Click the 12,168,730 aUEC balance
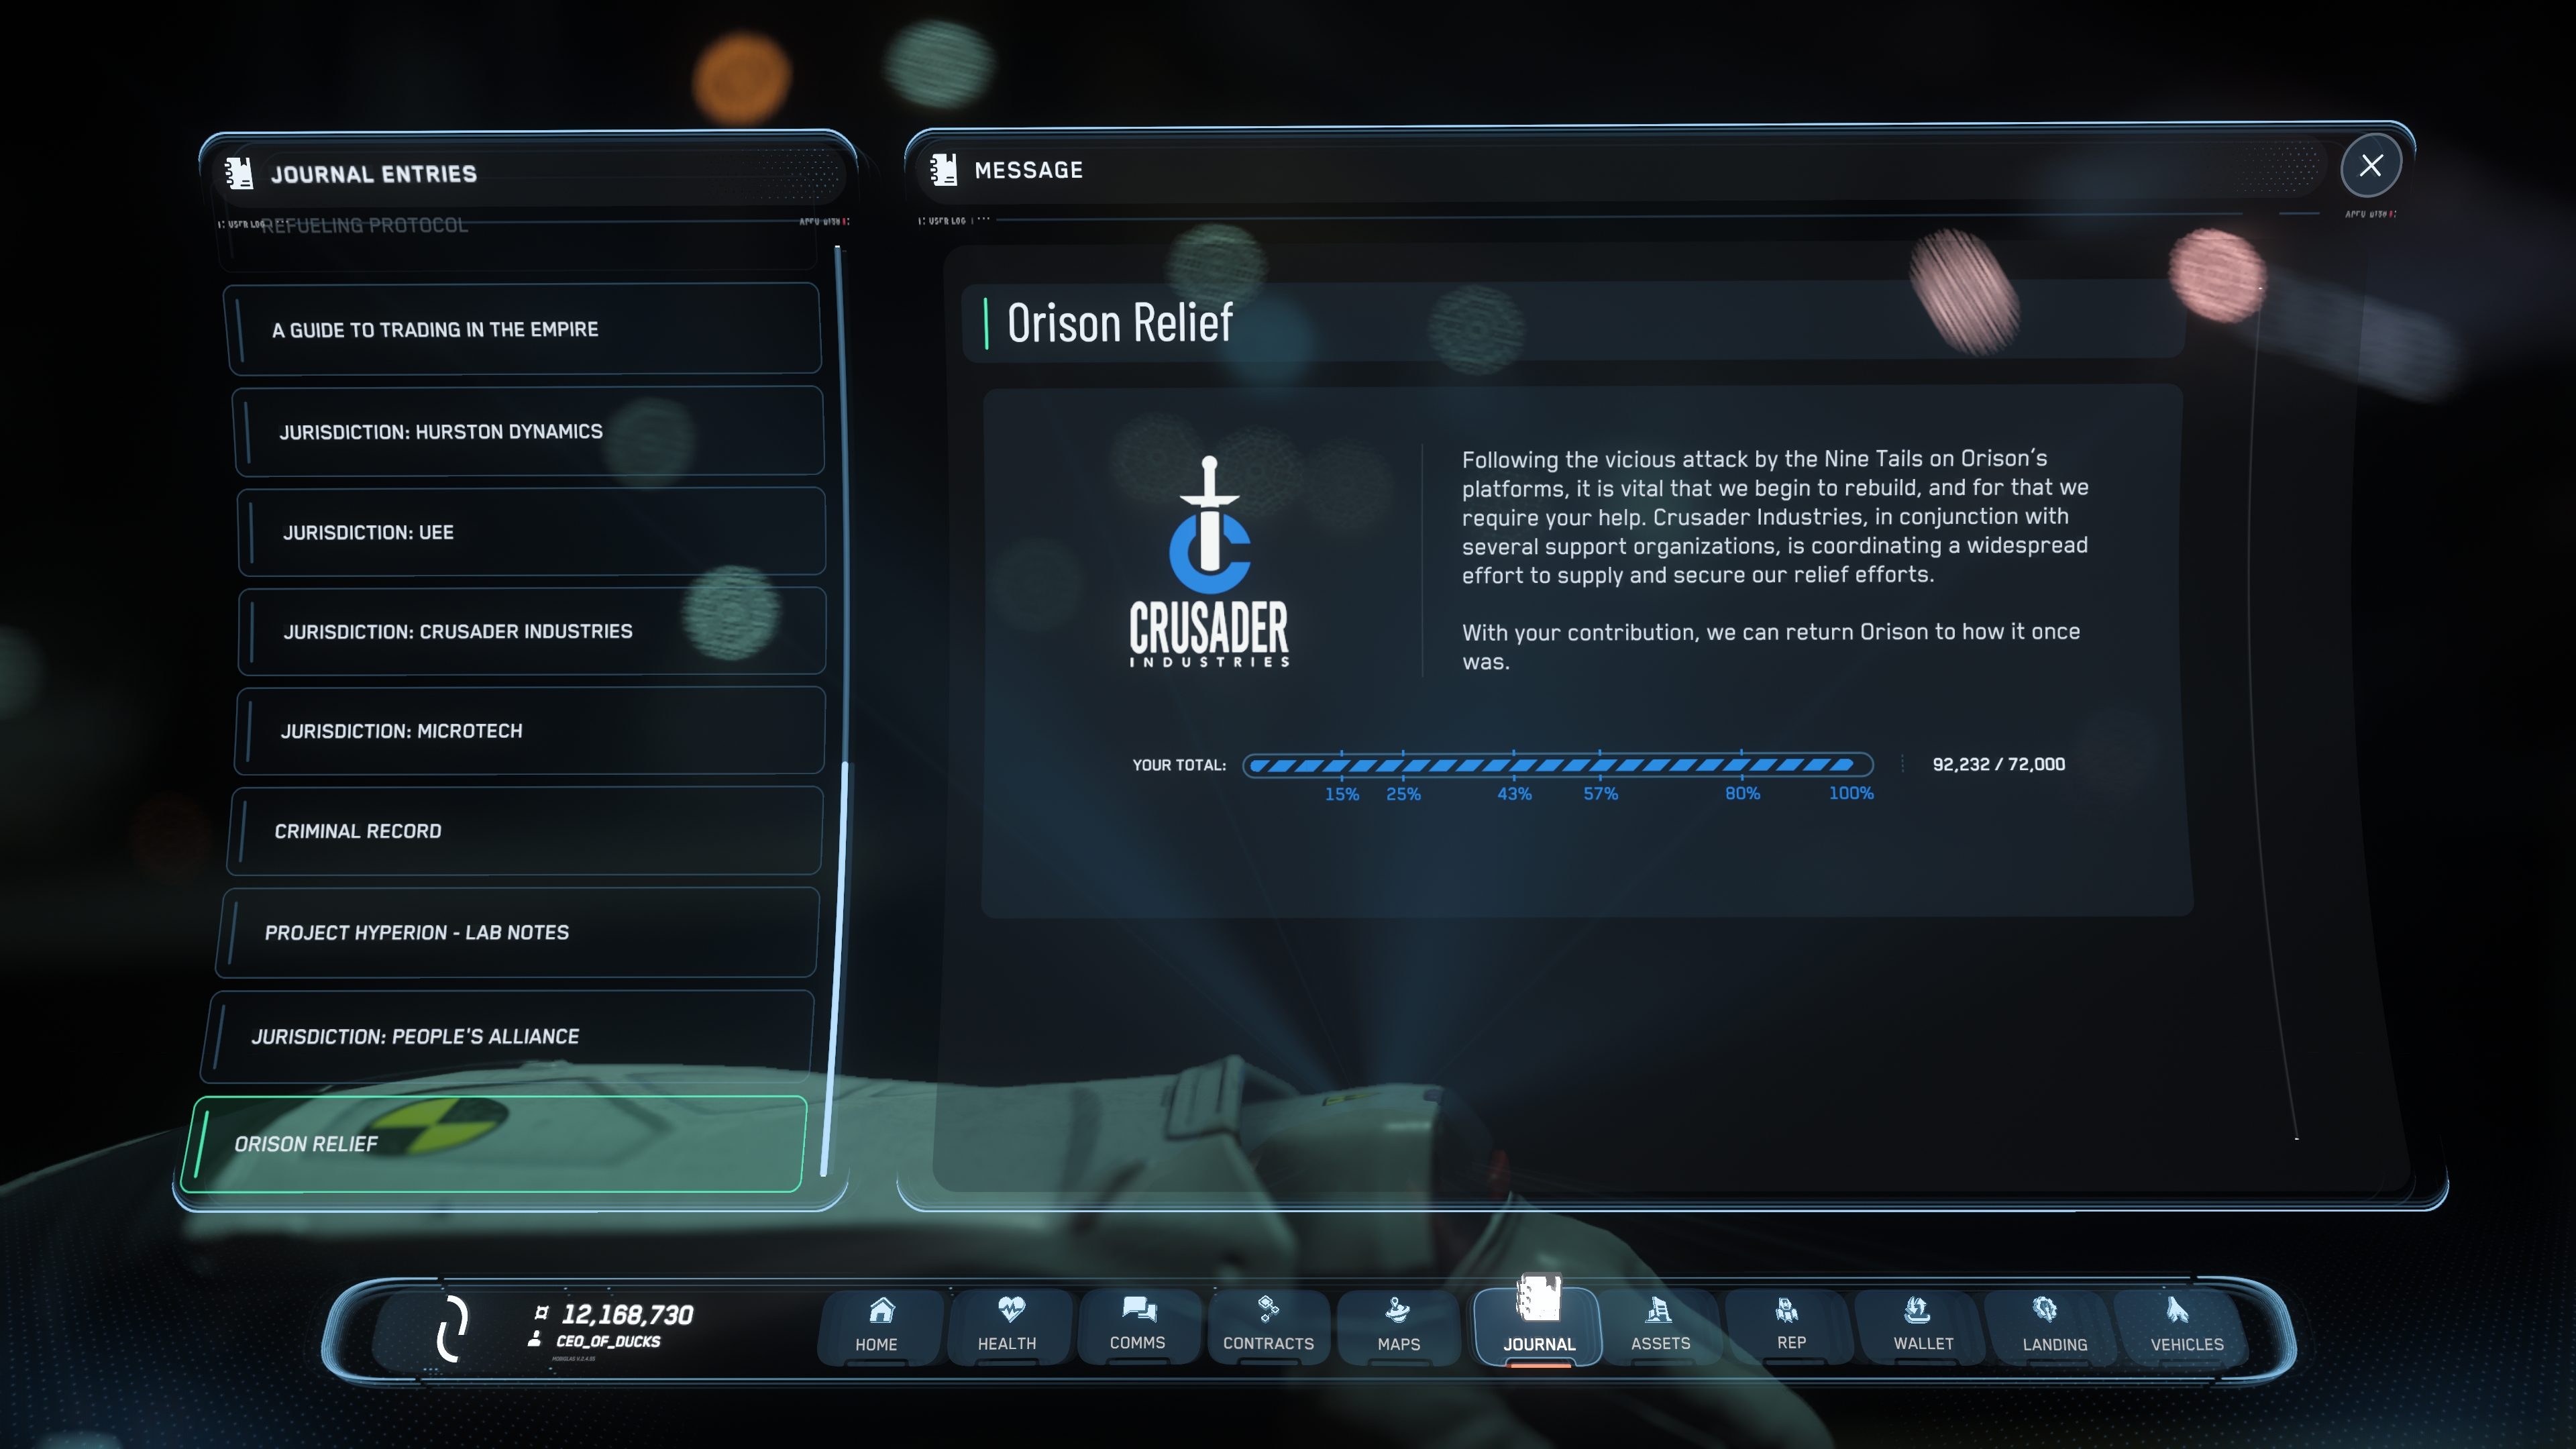The width and height of the screenshot is (2576, 1449). [x=626, y=1314]
